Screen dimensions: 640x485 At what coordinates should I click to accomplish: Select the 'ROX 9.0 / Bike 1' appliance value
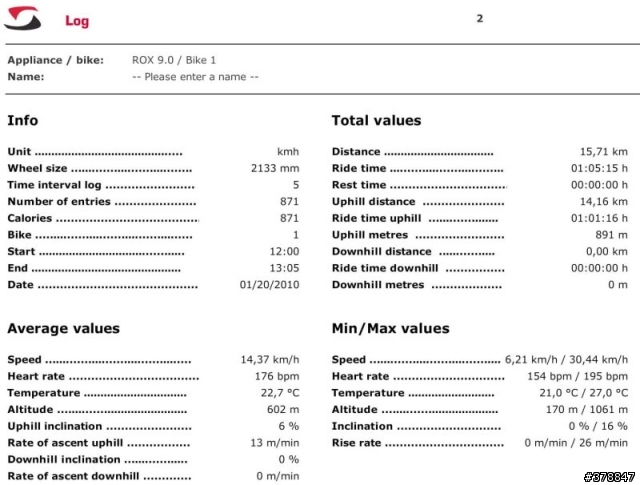tap(174, 60)
